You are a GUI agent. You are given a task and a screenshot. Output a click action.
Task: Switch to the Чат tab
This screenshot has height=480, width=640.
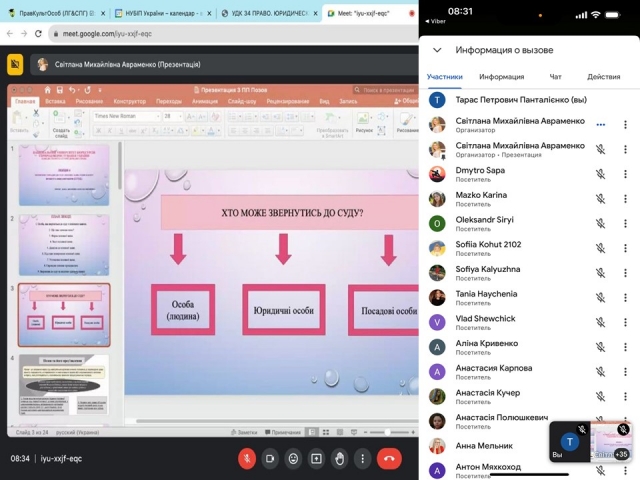click(555, 76)
